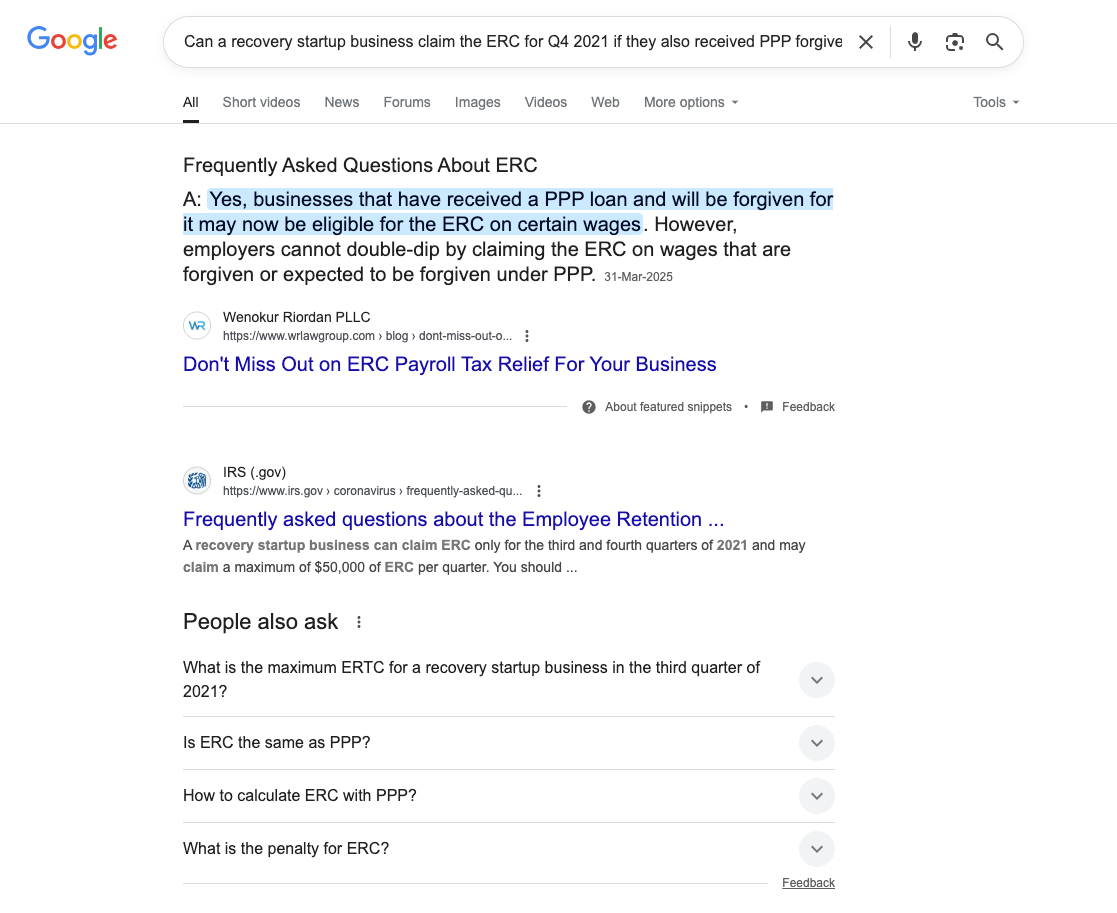Open the three-dot menu for the IRS result
Viewport: 1117px width, 913px height.
539,491
